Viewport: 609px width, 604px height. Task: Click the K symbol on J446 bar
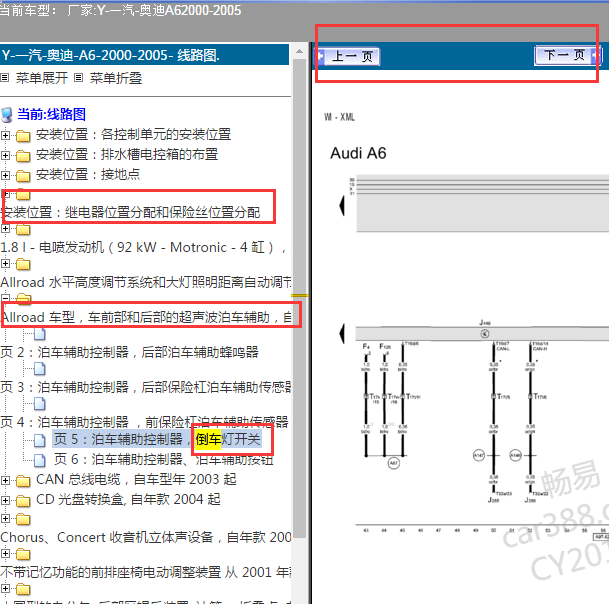click(485, 334)
